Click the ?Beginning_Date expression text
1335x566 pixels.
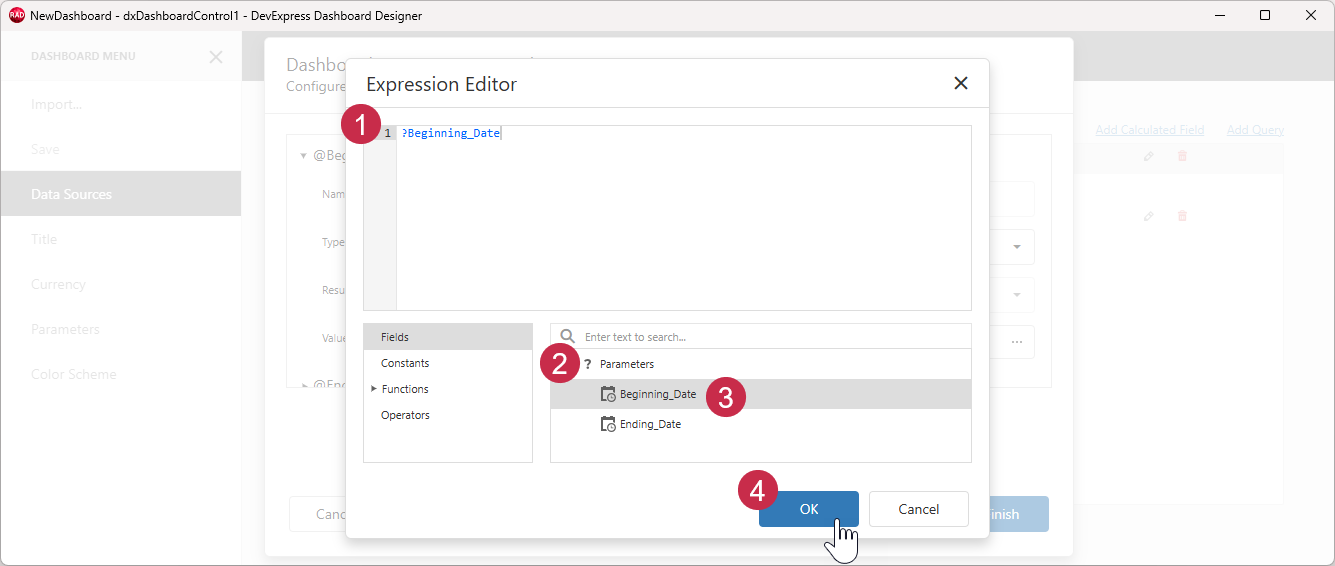click(450, 133)
